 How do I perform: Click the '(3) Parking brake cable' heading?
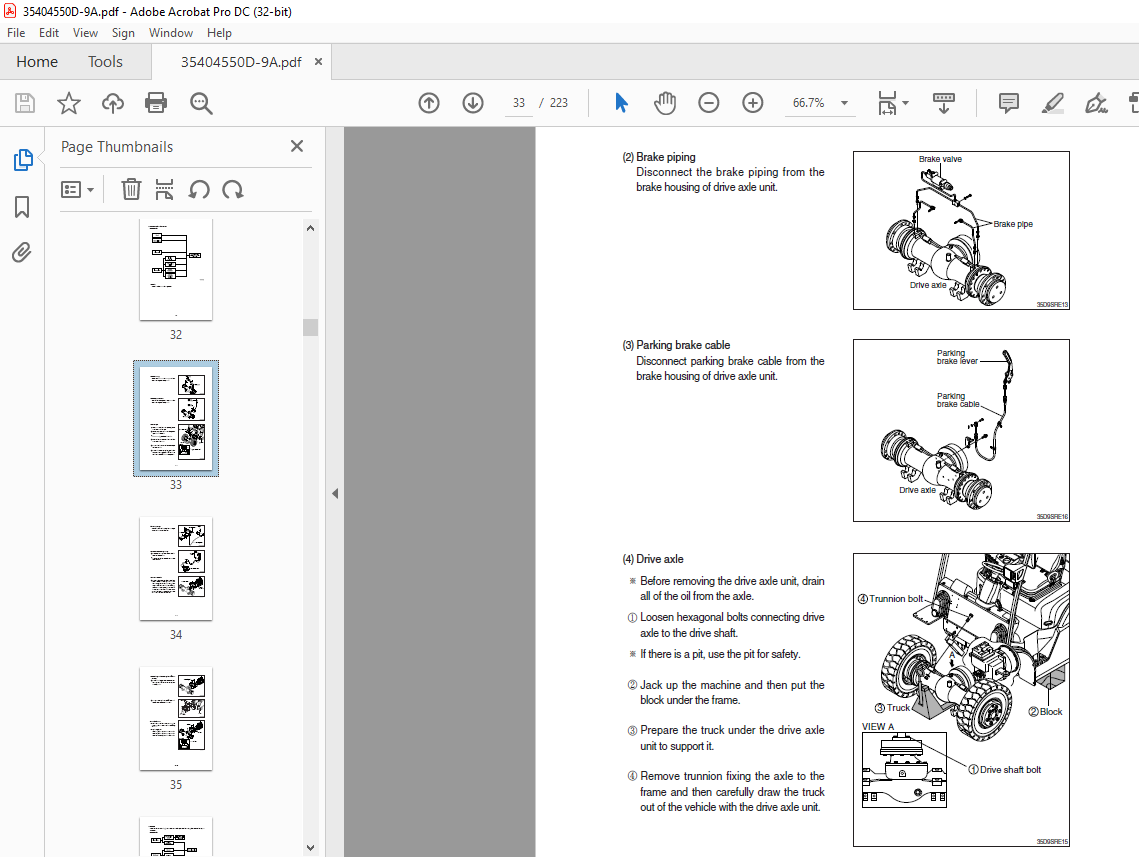[676, 345]
